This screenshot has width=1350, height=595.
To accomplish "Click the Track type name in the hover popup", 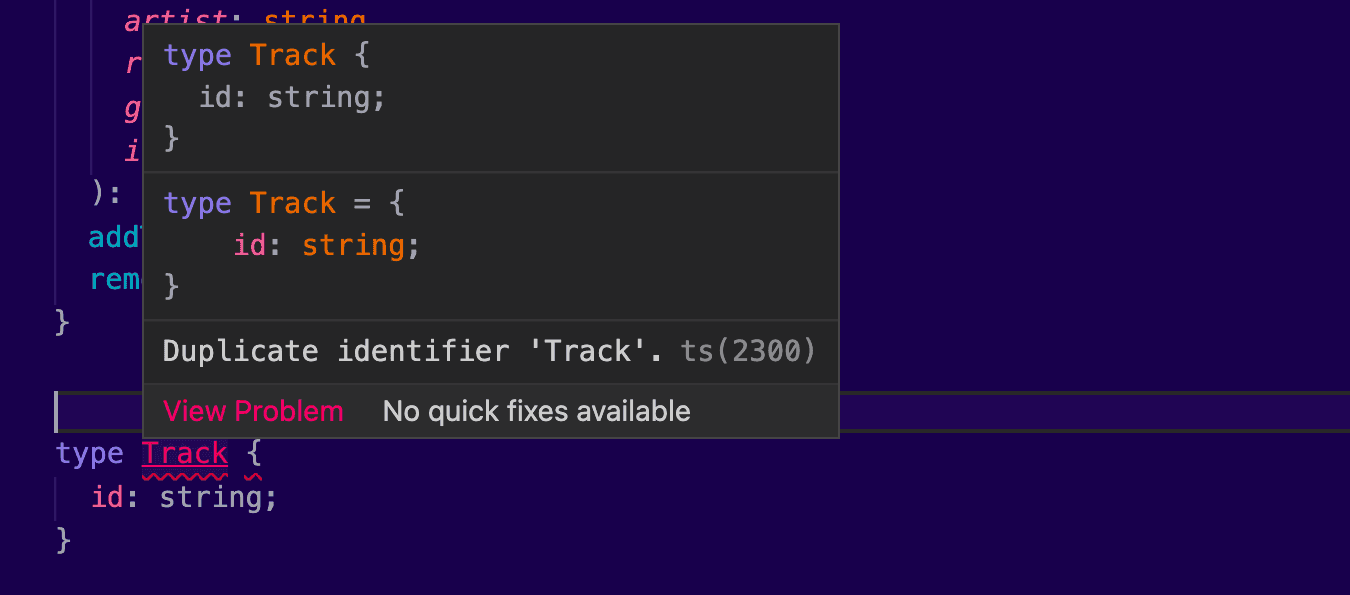I will pyautogui.click(x=293, y=54).
